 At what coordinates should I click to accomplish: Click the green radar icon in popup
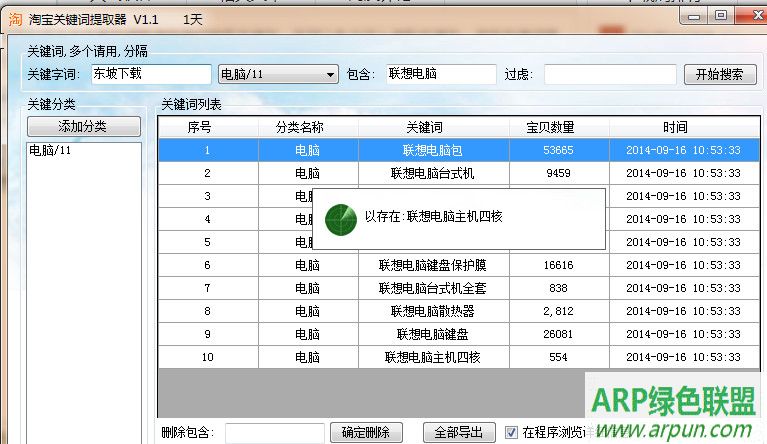click(x=341, y=220)
